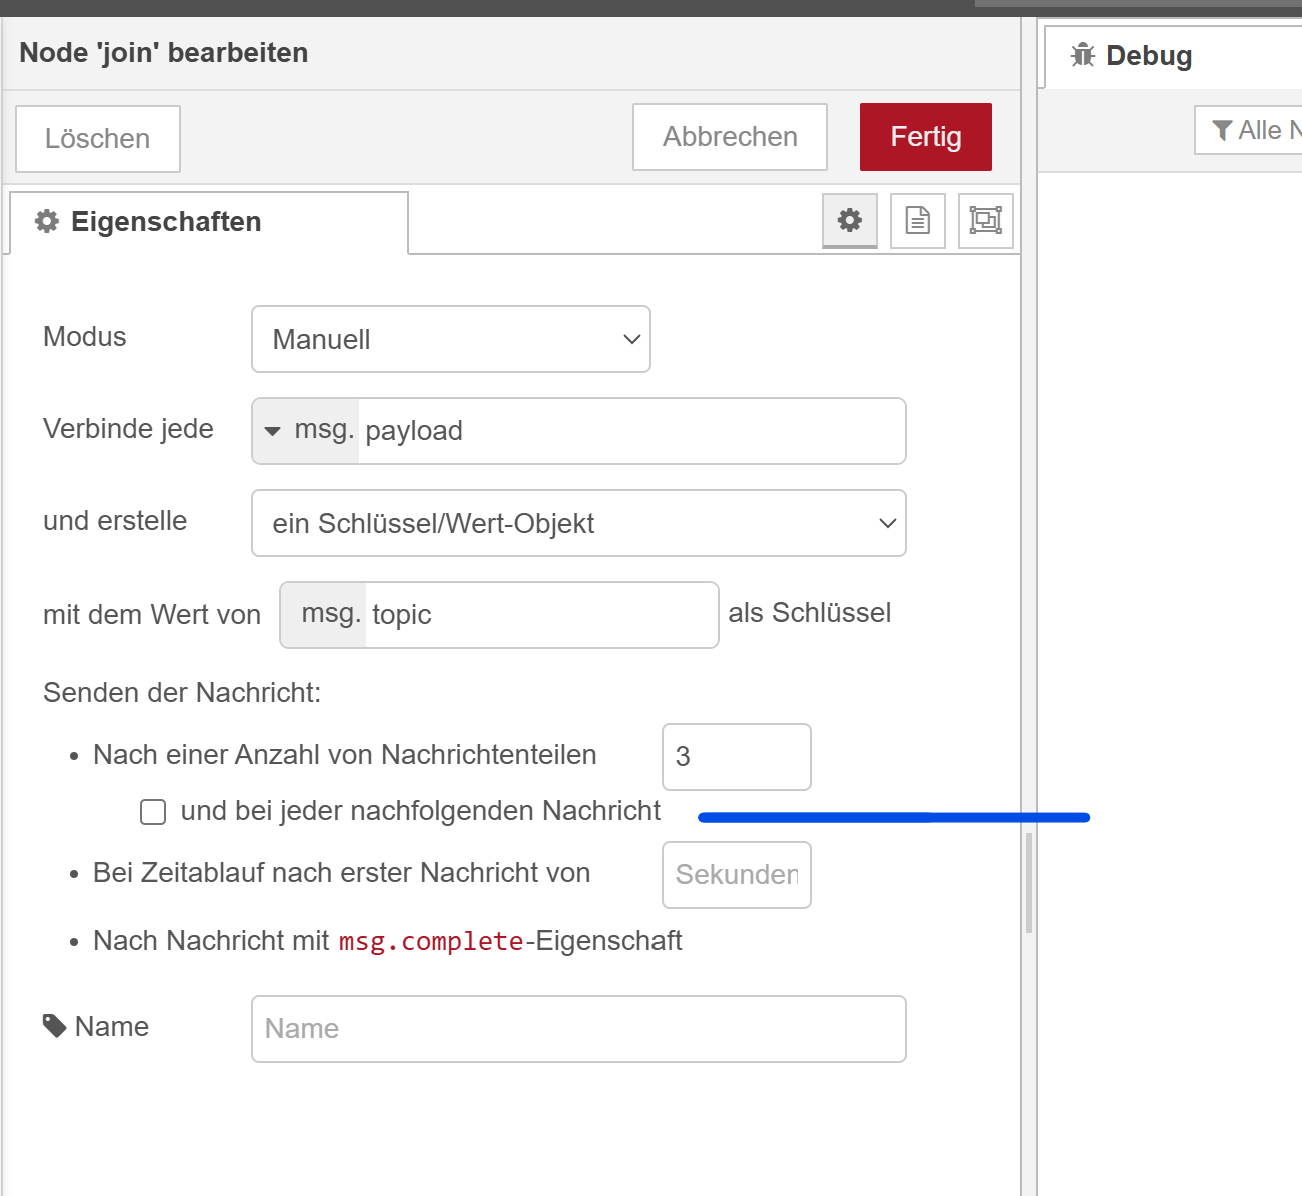Click the 'als Schlüssel' text
1302x1196 pixels.
pyautogui.click(x=810, y=613)
